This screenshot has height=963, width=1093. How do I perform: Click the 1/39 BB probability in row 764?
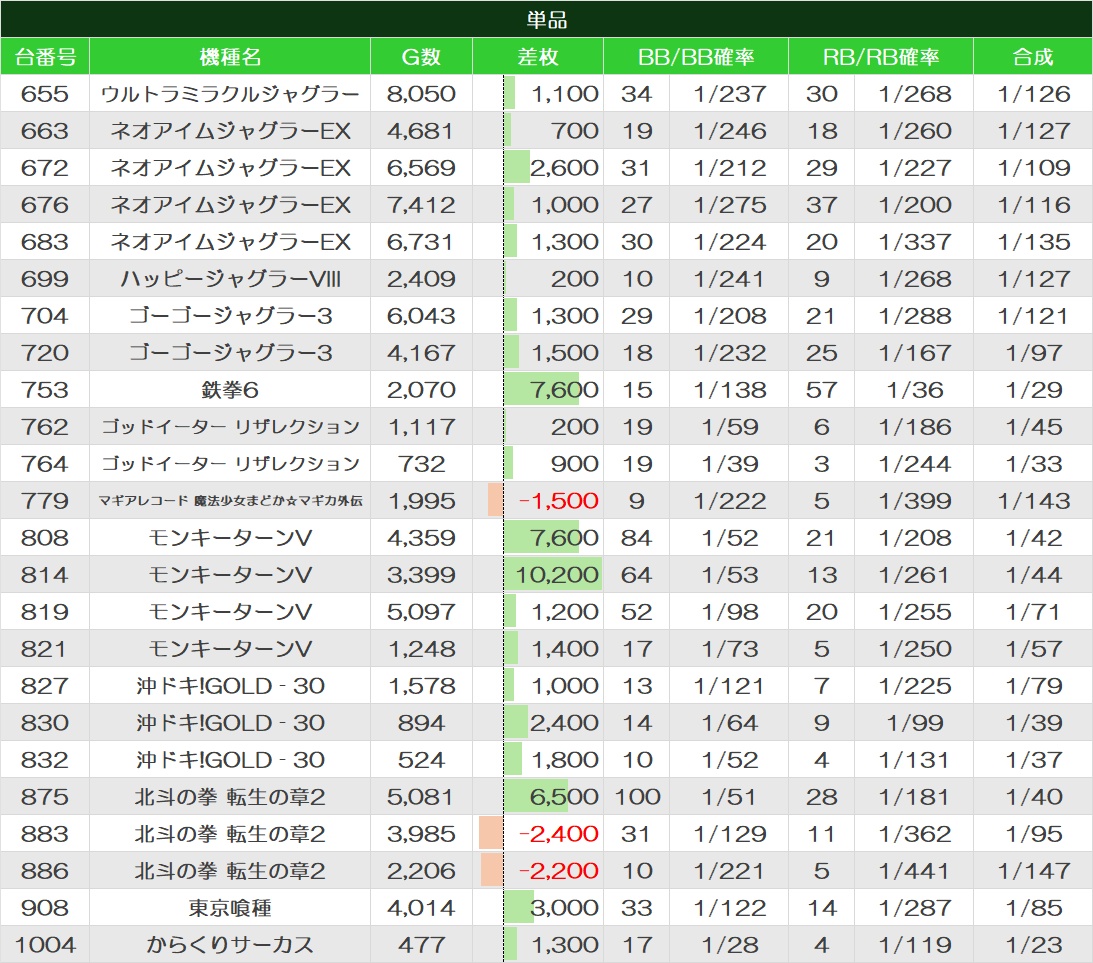[730, 463]
